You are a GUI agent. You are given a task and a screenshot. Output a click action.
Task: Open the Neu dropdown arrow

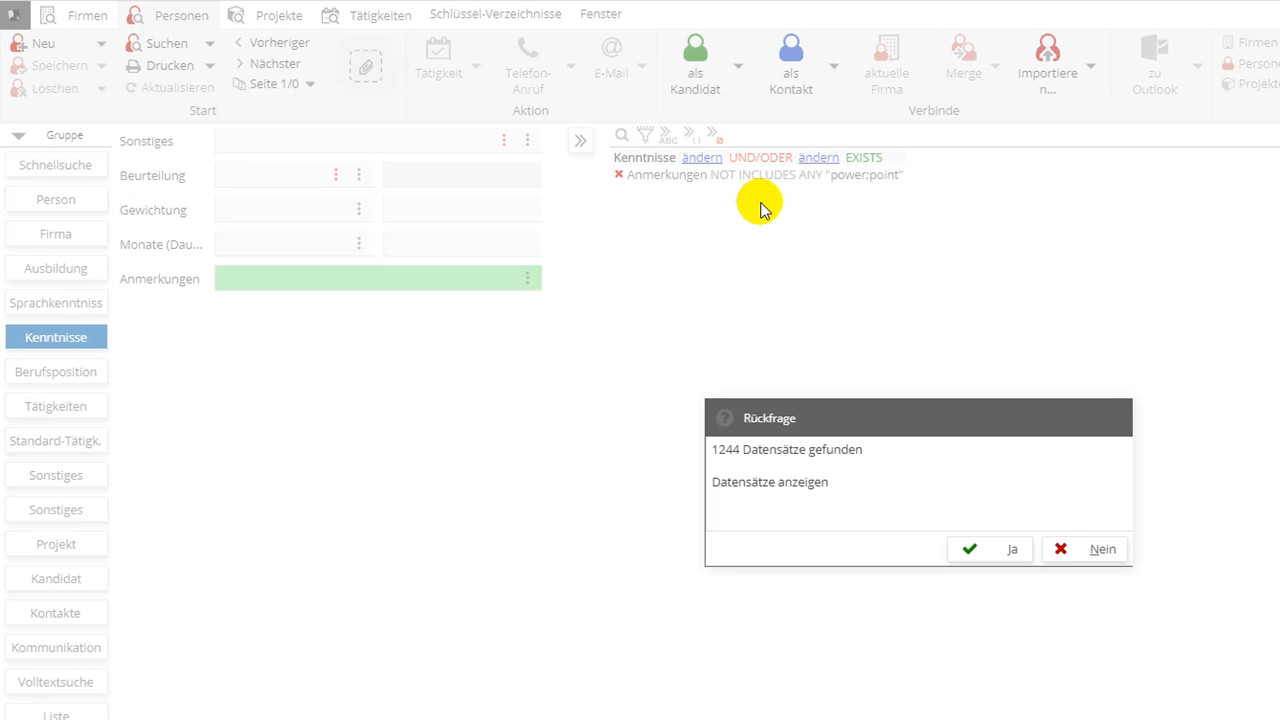click(x=101, y=44)
